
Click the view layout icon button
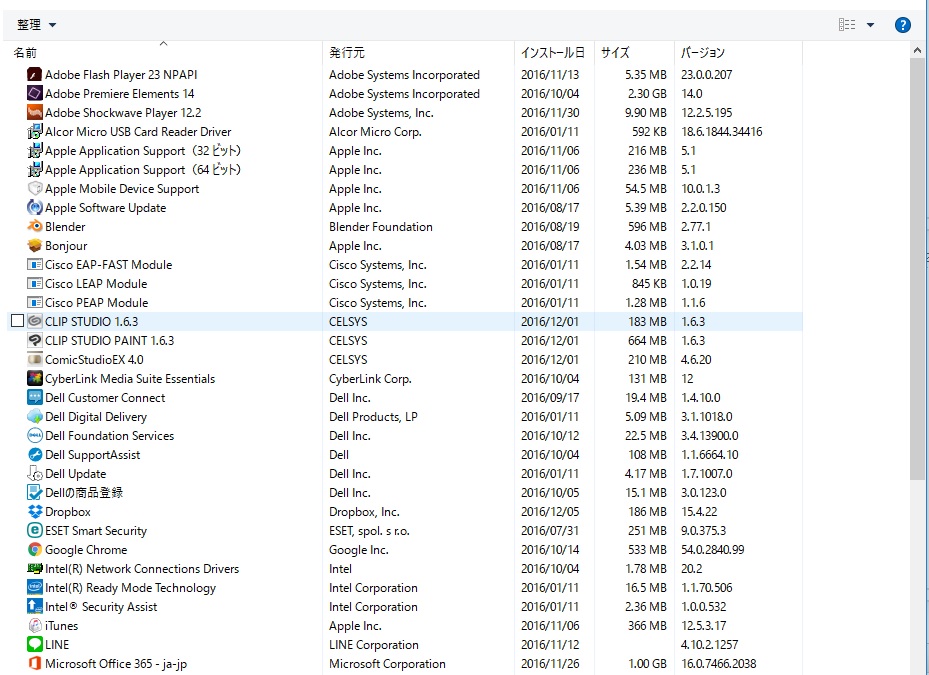tap(848, 25)
